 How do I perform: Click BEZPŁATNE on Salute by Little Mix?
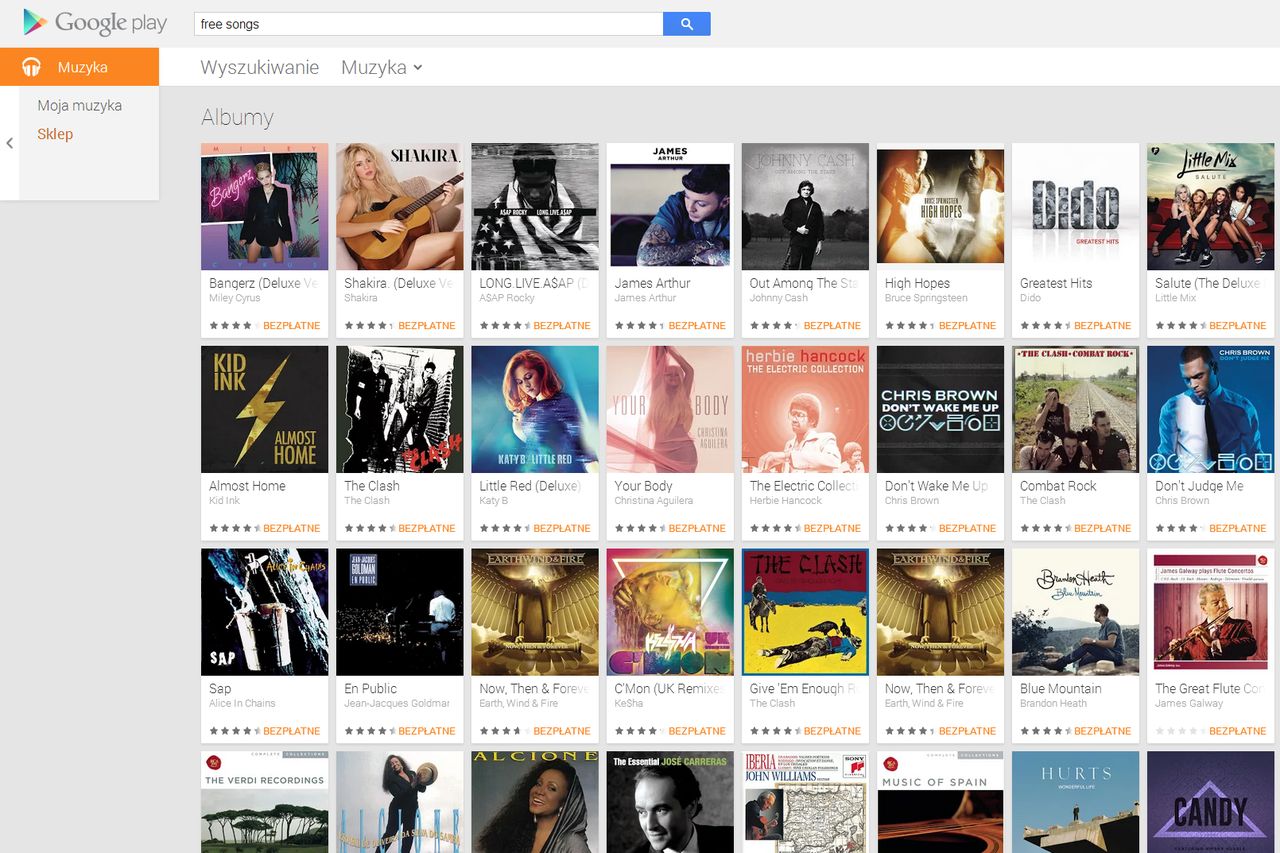point(1238,326)
